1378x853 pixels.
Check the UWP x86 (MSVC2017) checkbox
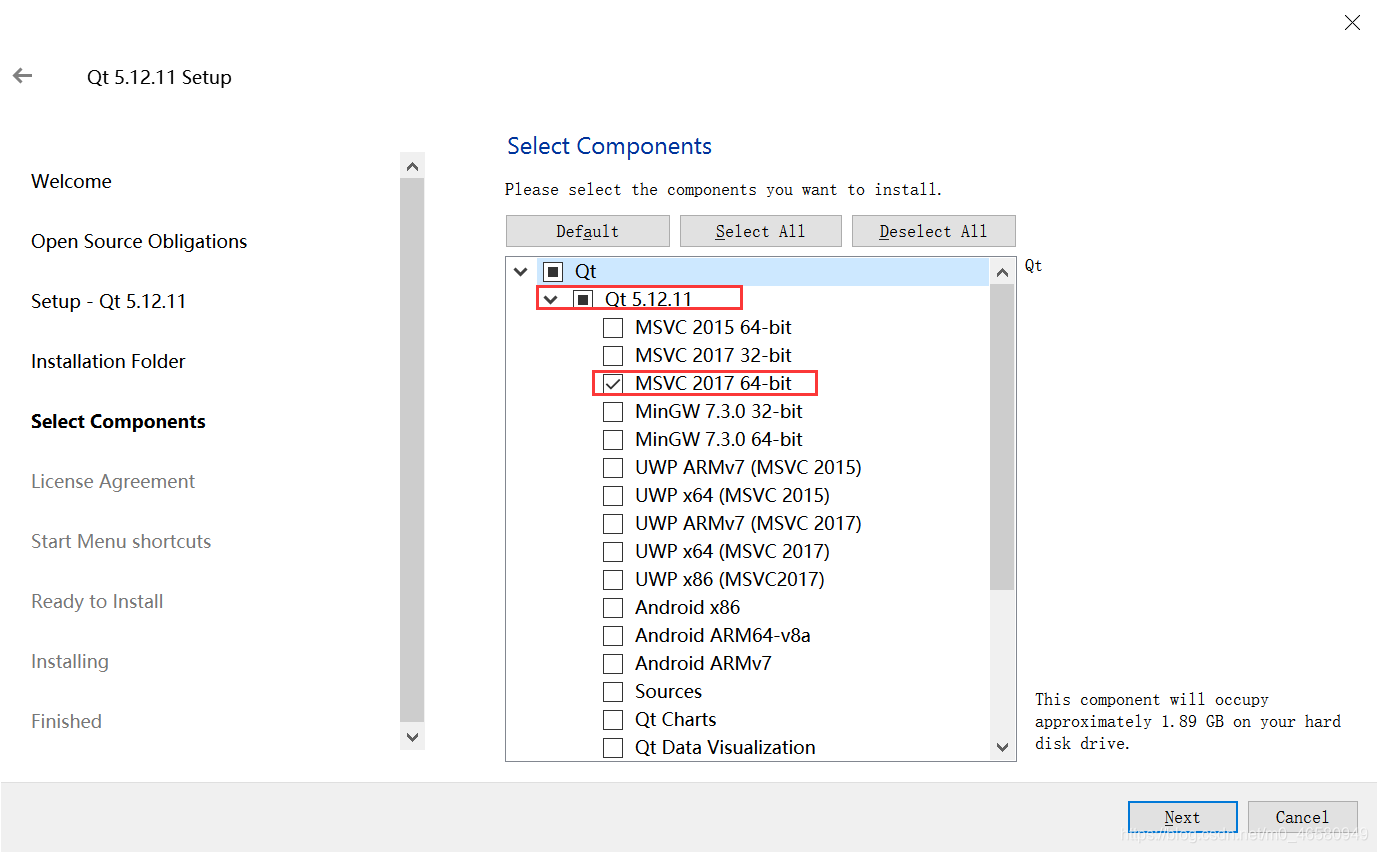(613, 579)
